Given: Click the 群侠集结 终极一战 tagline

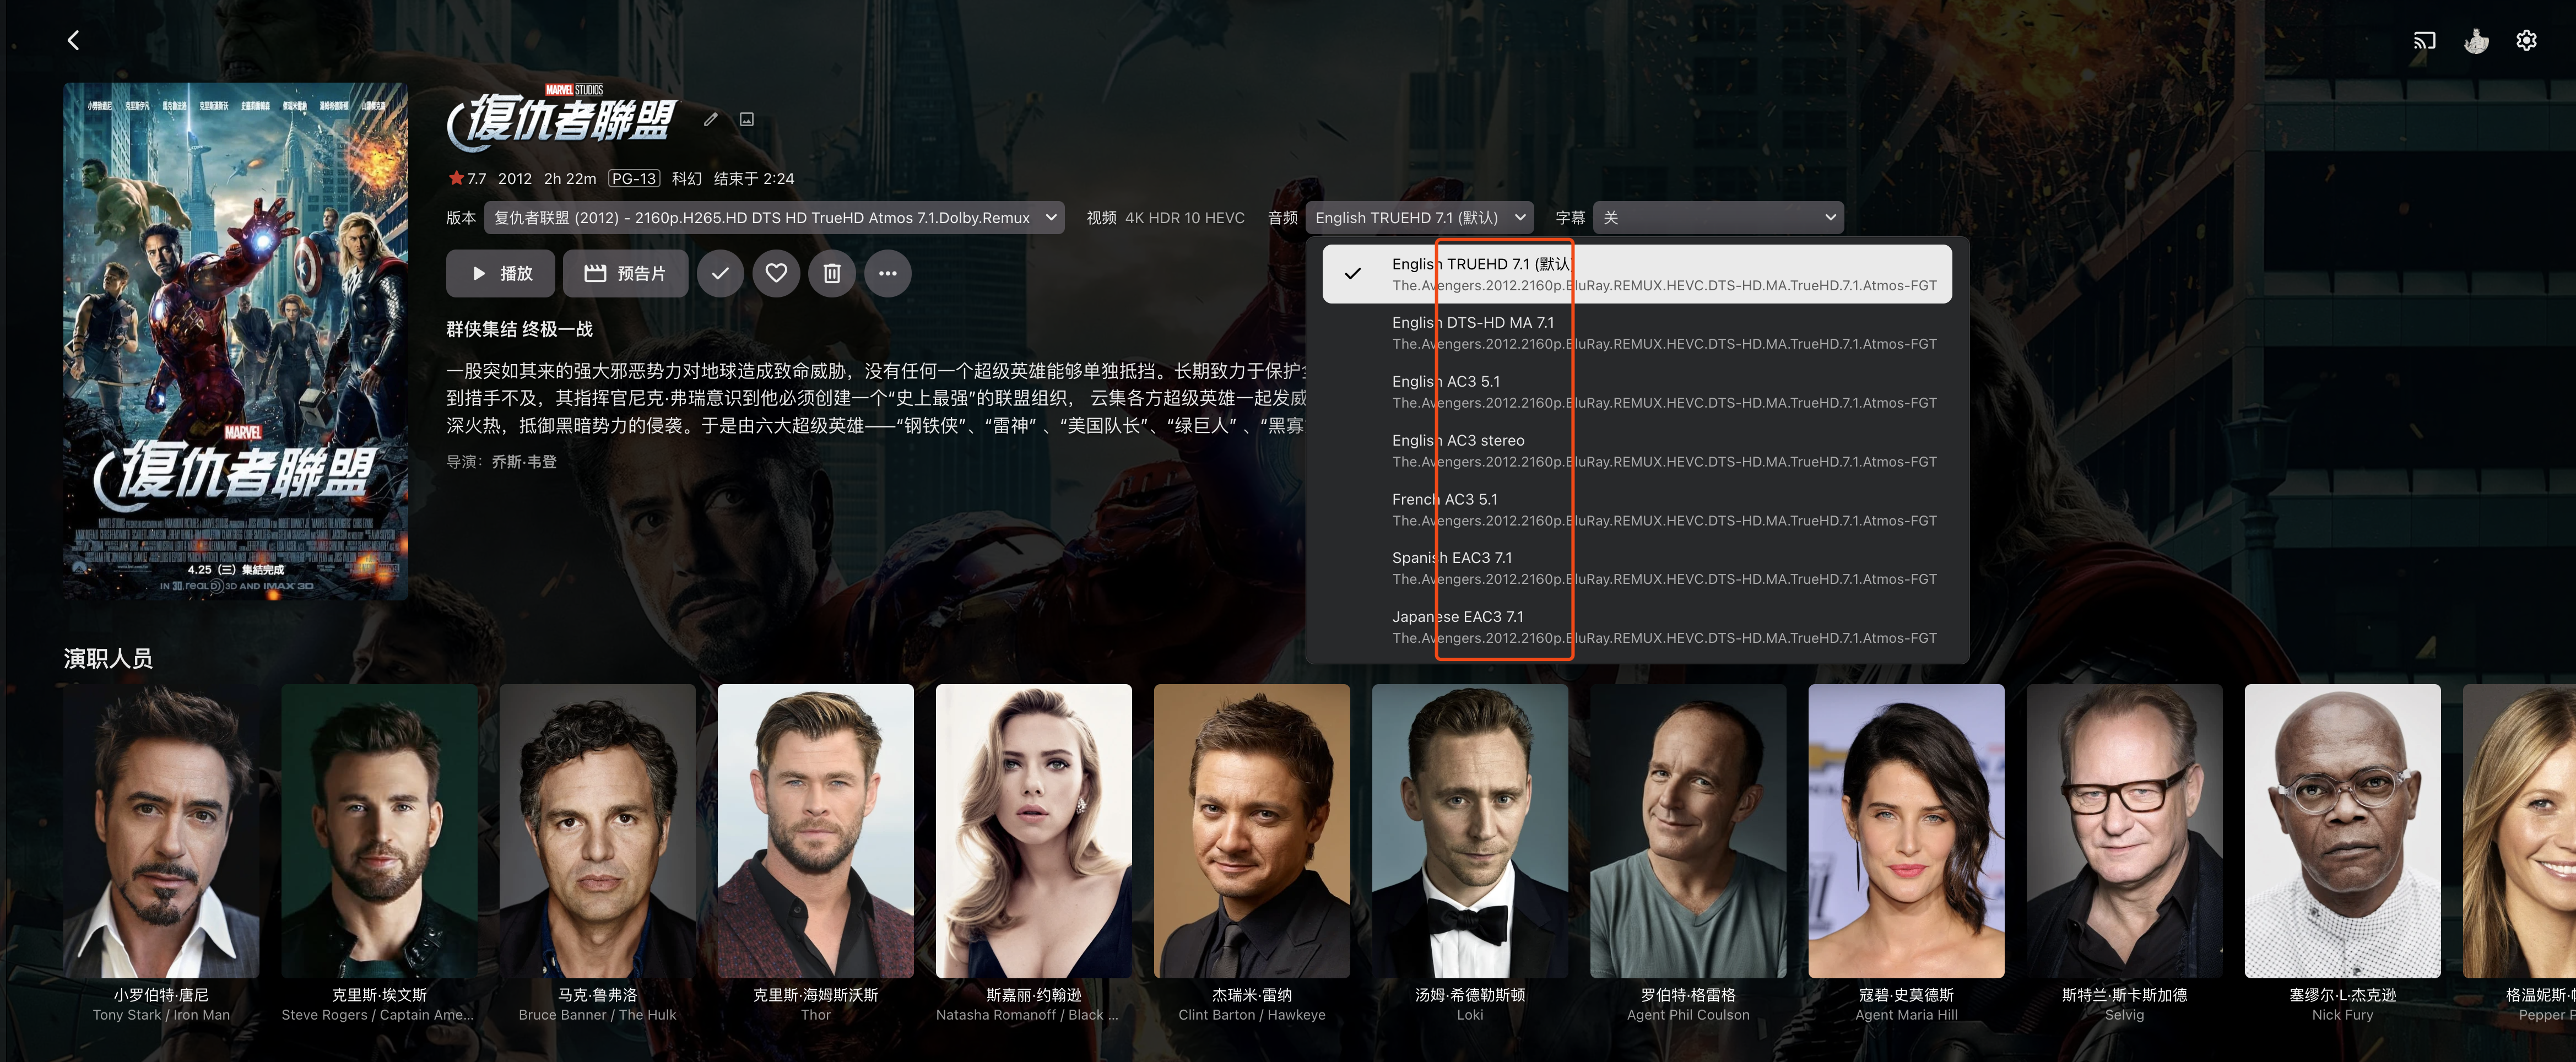Looking at the screenshot, I should (519, 330).
